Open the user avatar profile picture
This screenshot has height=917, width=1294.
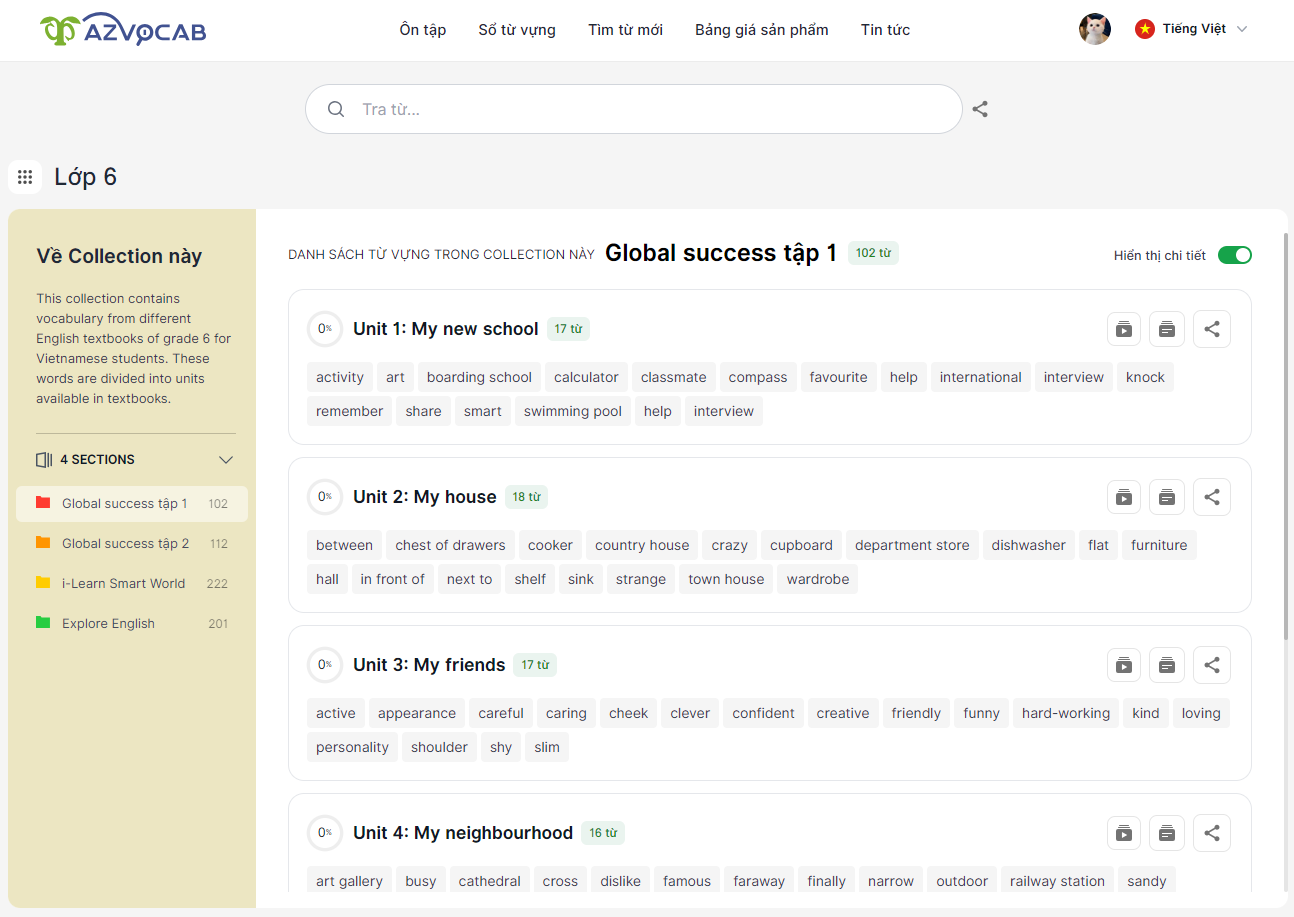1095,29
